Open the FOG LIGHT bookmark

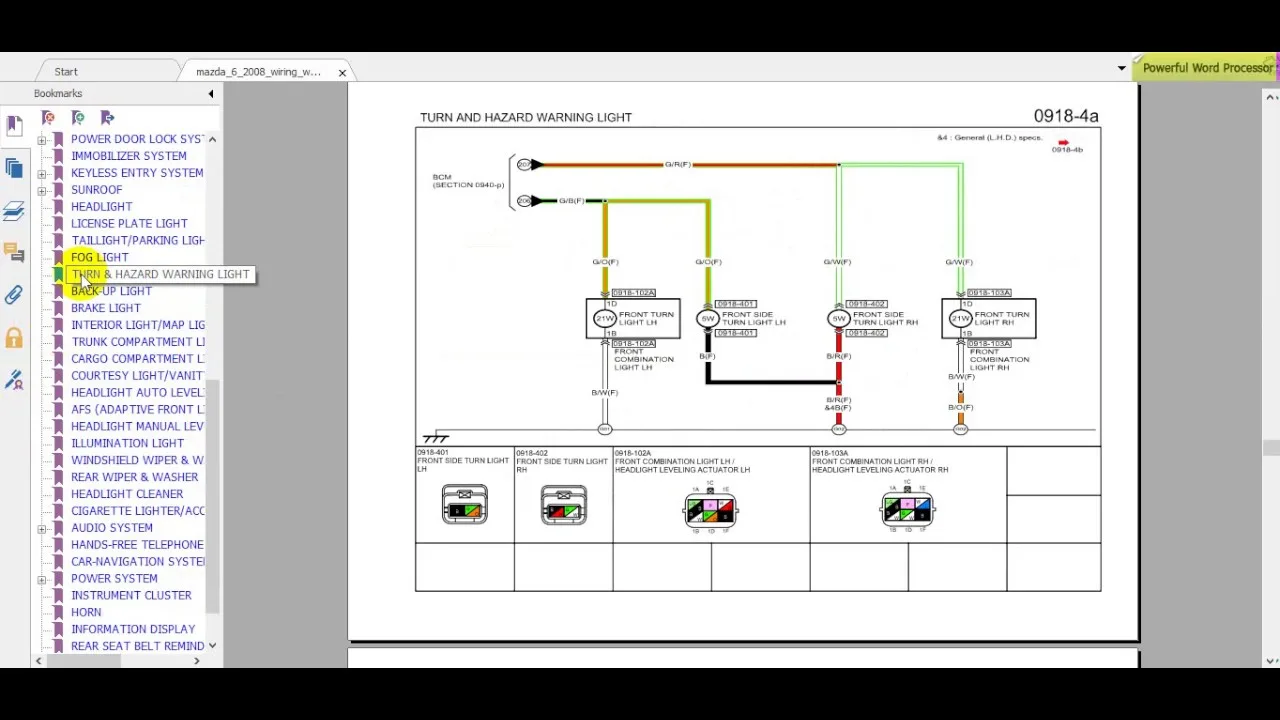point(99,258)
